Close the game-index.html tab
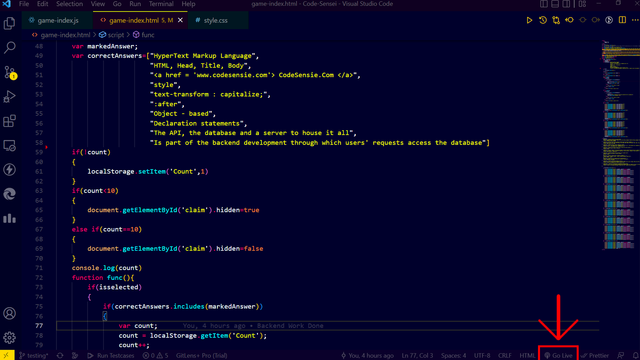This screenshot has width=640, height=360. pos(180,20)
